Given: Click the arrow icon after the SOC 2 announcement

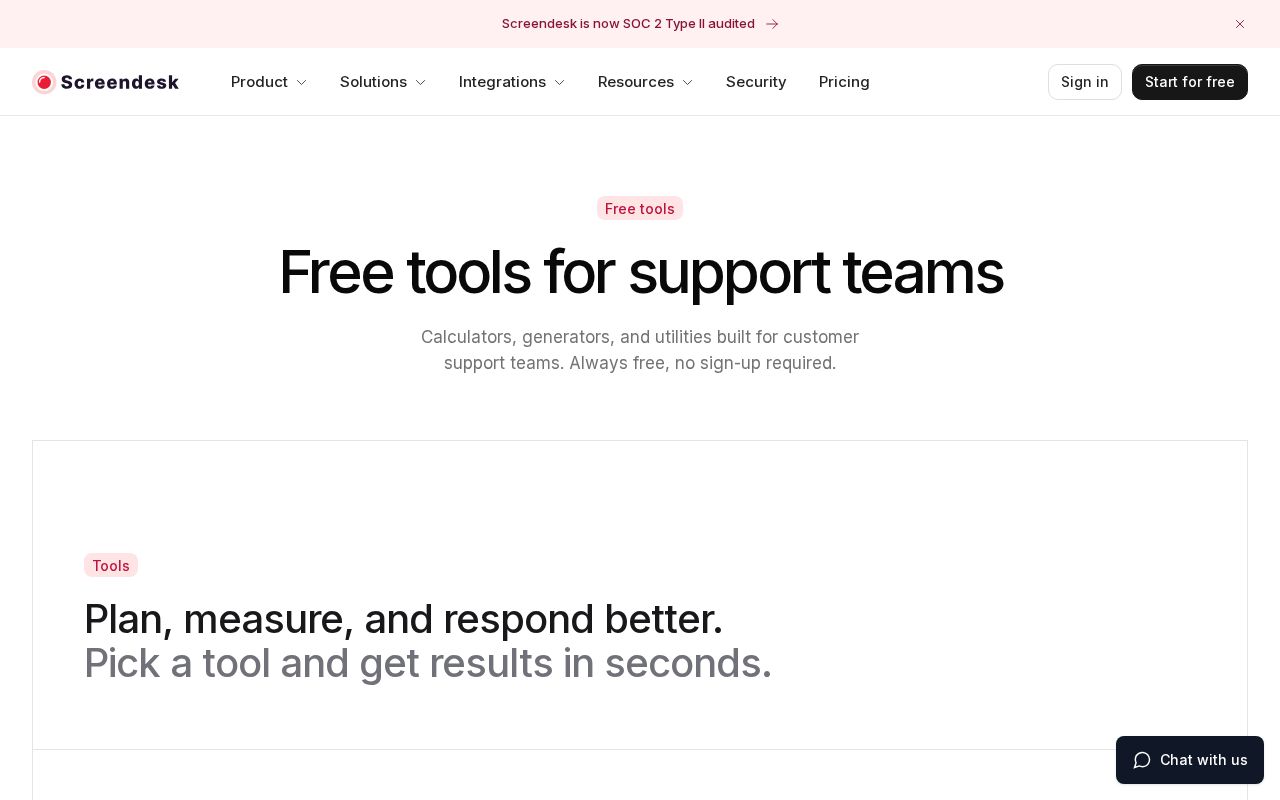Looking at the screenshot, I should coord(772,24).
